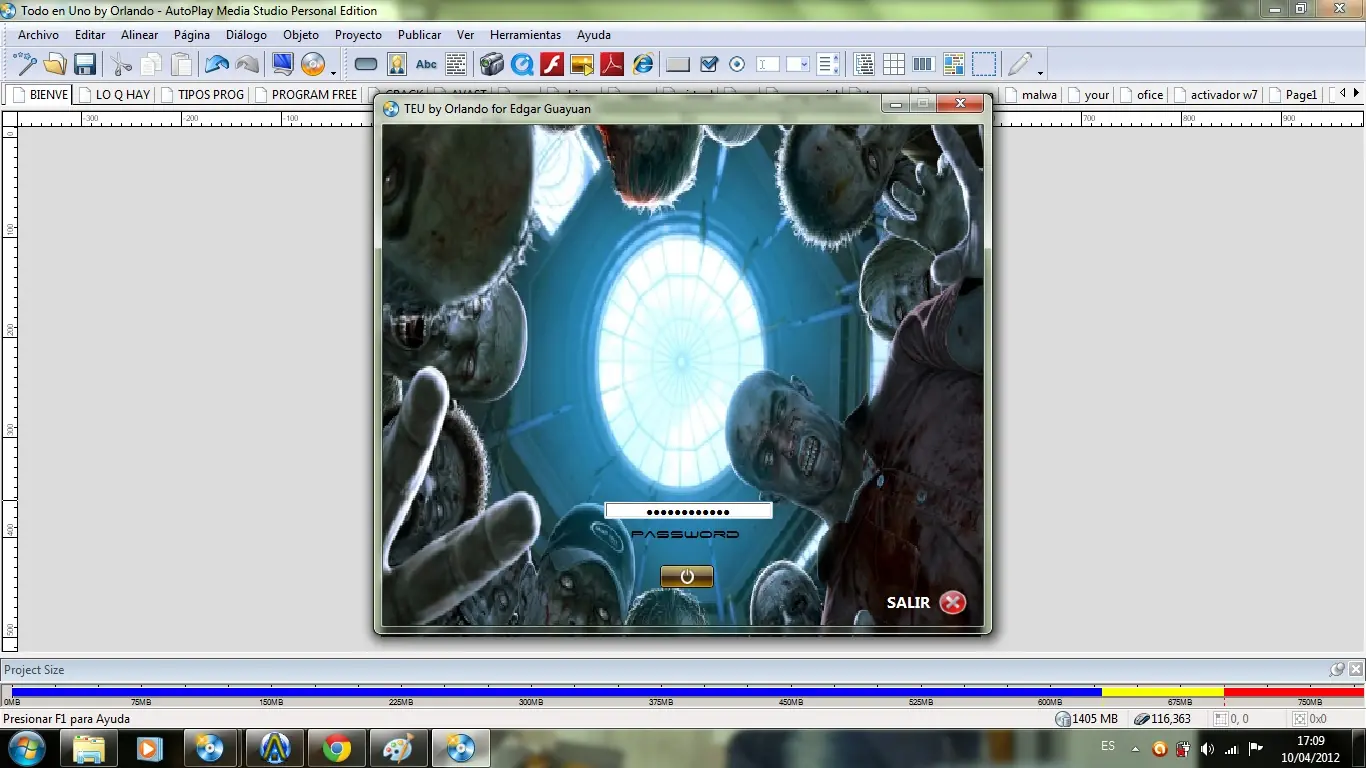Add a QuickTime object to page

(x=522, y=65)
